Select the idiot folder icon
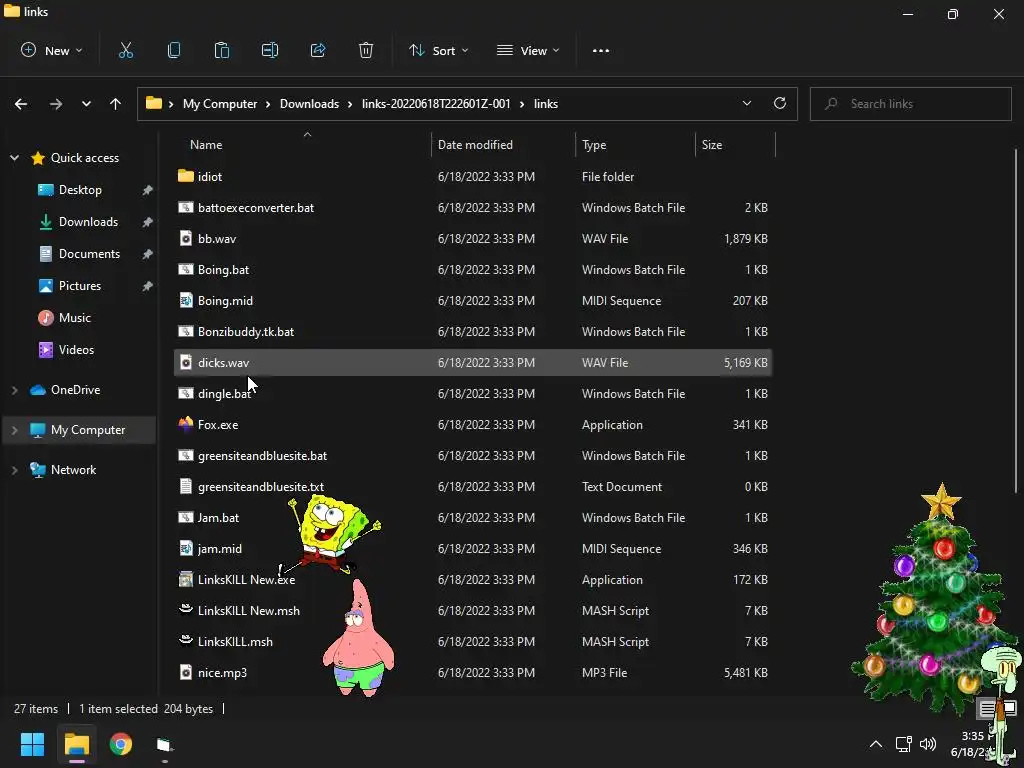This screenshot has height=768, width=1024. [186, 176]
